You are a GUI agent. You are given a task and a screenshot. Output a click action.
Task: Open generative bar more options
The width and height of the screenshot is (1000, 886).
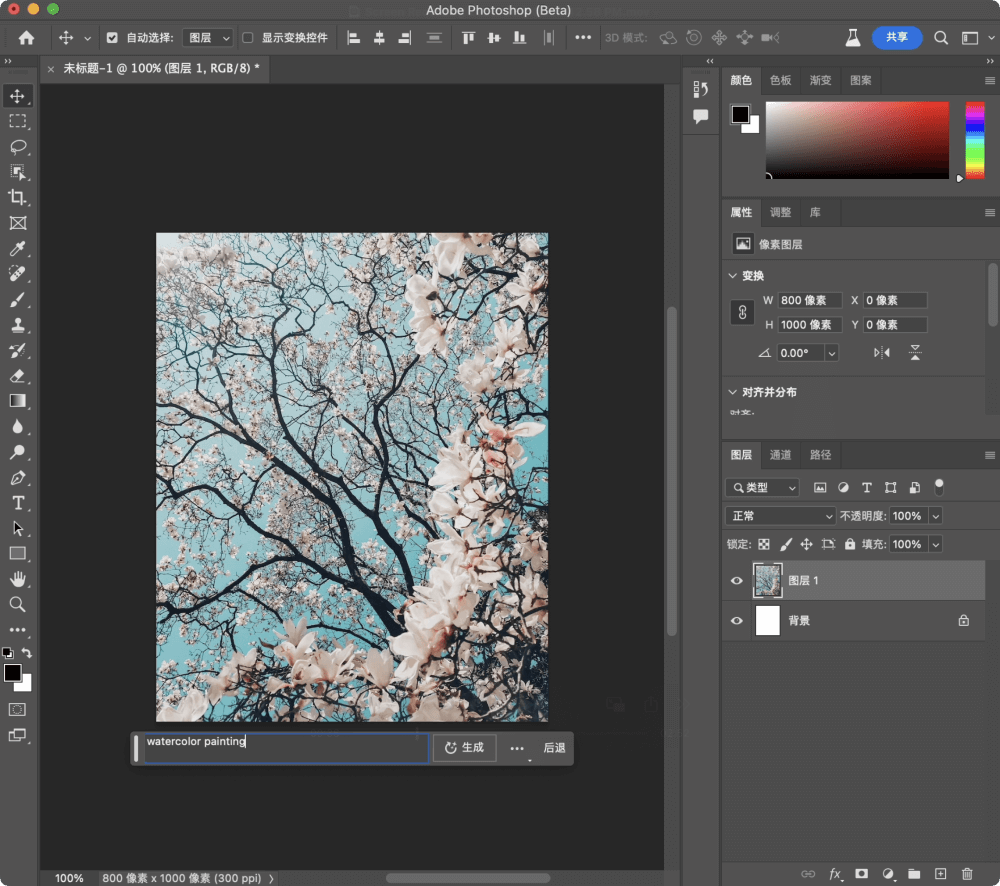point(517,748)
